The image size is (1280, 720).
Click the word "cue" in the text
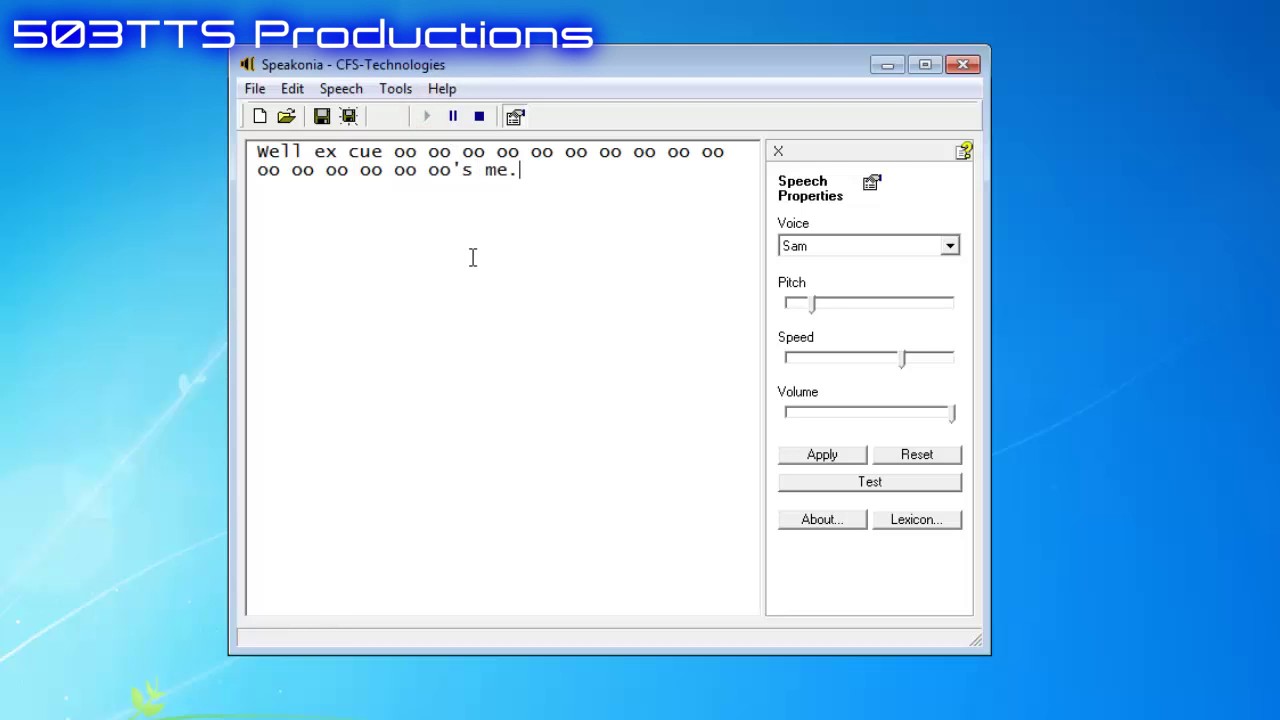coord(365,152)
